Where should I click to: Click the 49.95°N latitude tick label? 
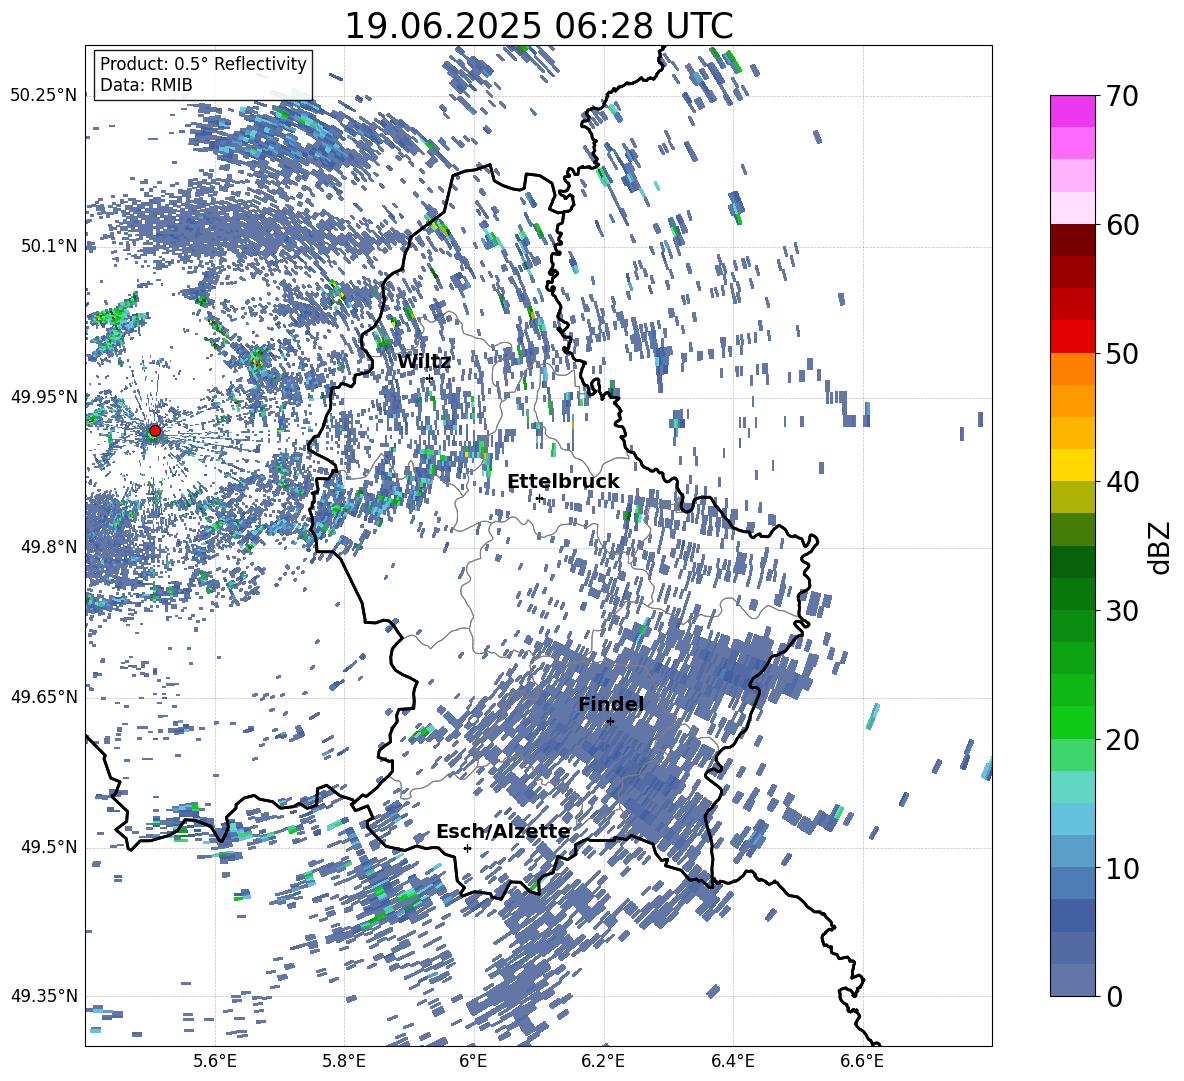[44, 396]
